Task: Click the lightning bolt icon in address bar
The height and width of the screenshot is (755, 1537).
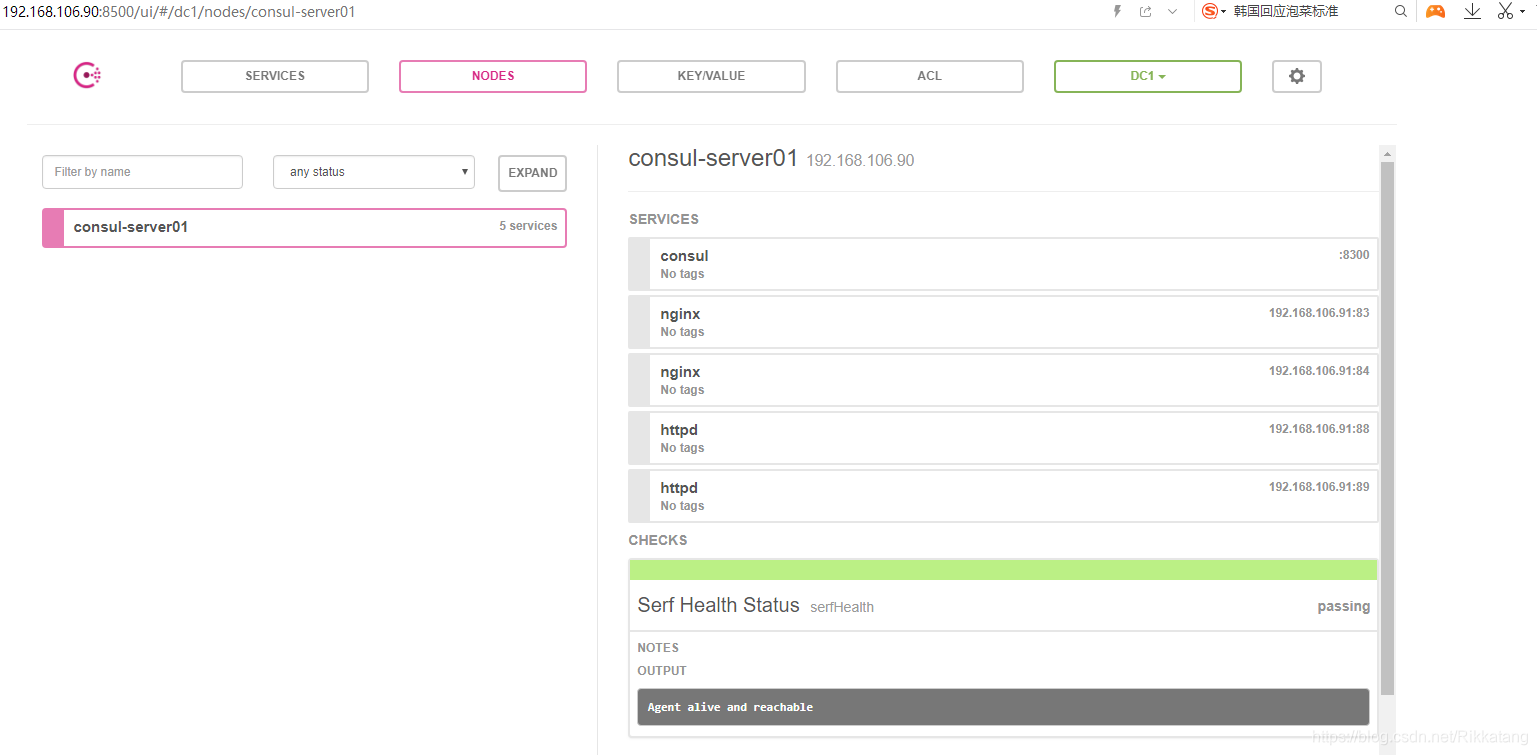Action: (1117, 11)
